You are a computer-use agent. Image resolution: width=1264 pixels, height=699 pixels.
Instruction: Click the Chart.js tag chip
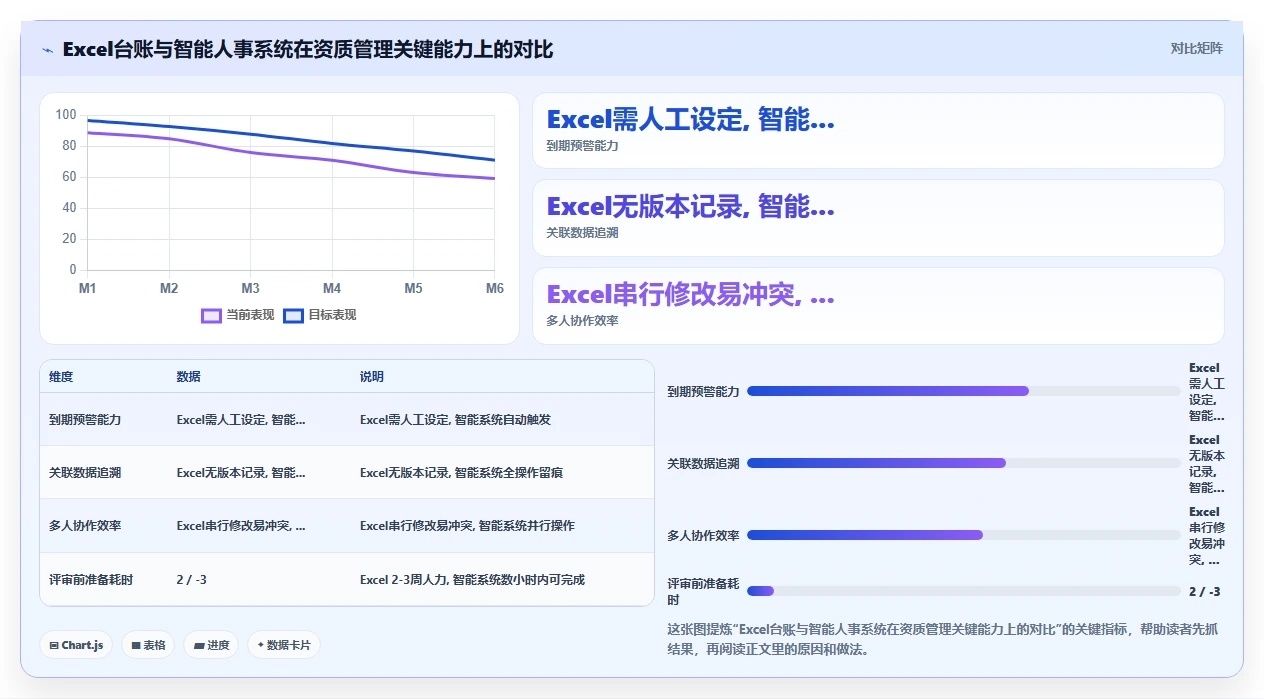tap(77, 645)
